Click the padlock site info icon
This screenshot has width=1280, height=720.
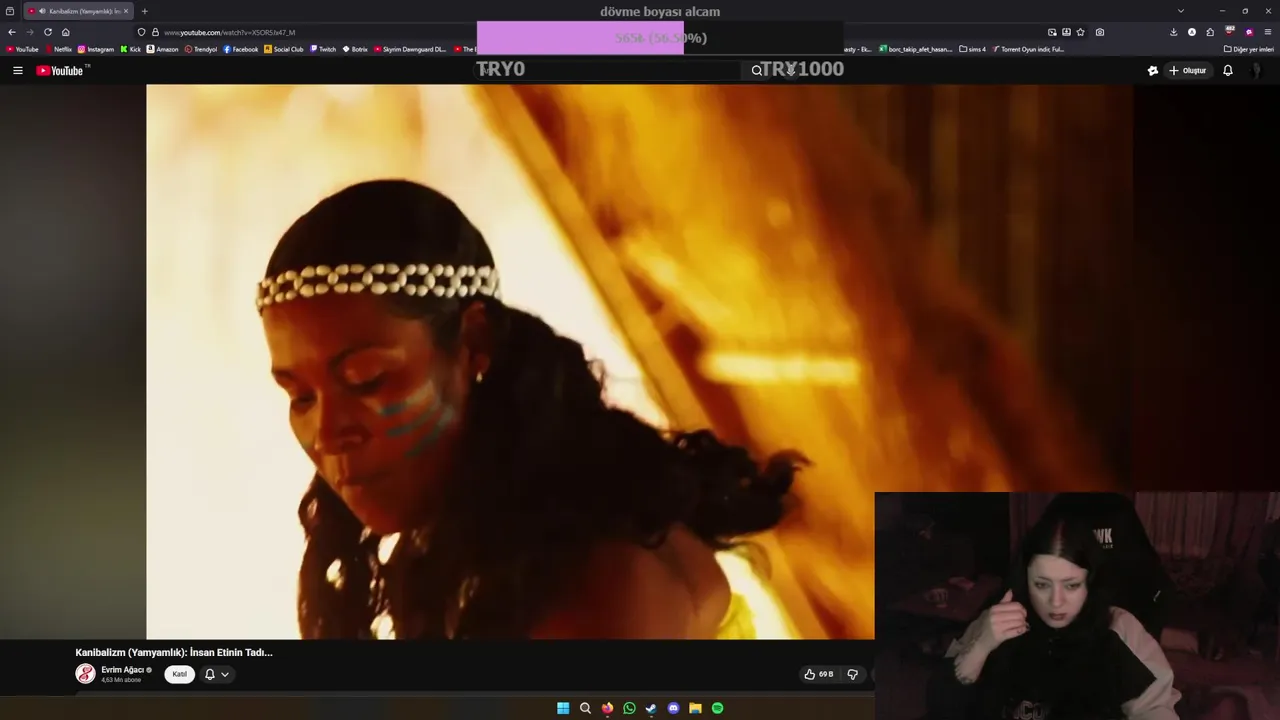pyautogui.click(x=155, y=32)
